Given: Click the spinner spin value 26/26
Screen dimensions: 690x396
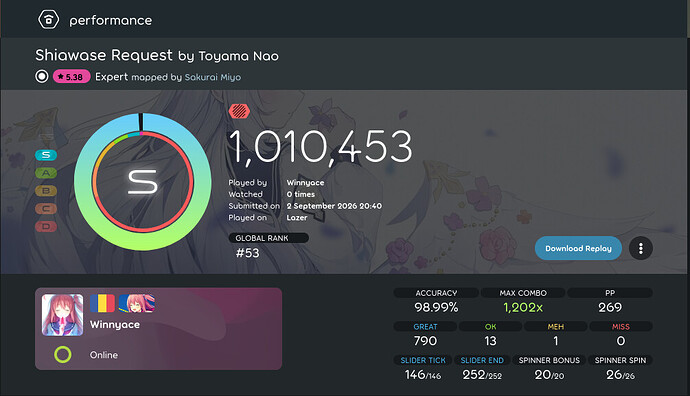Looking at the screenshot, I should pyautogui.click(x=620, y=374).
